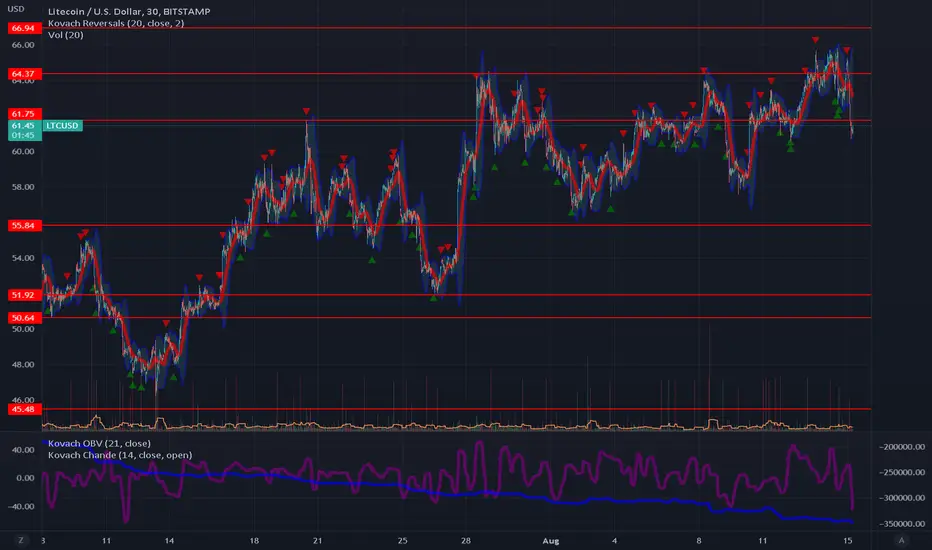
Task: Select the 45.48 red price level label
Action: click(x=24, y=409)
